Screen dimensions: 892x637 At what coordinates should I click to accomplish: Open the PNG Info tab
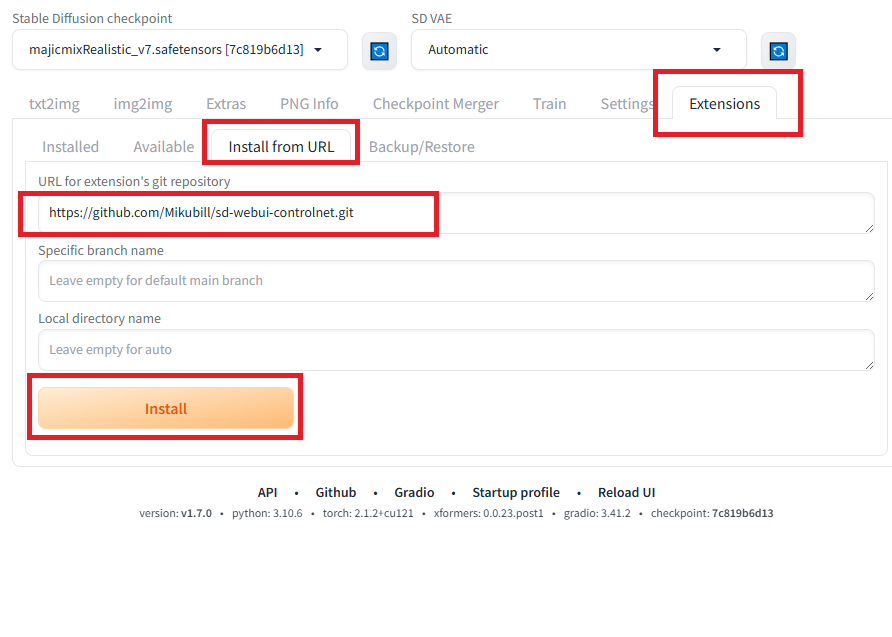(x=309, y=104)
